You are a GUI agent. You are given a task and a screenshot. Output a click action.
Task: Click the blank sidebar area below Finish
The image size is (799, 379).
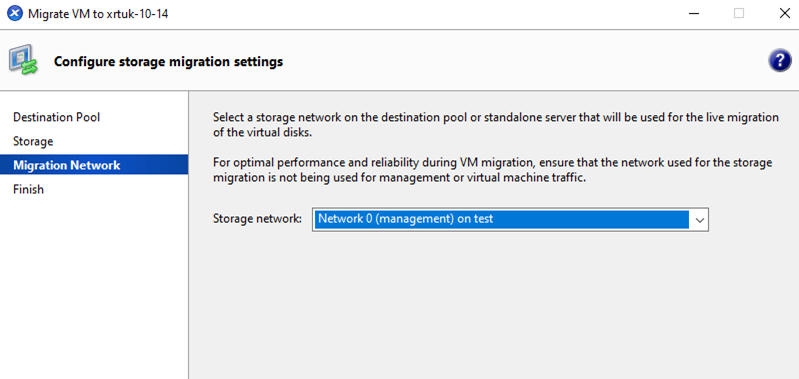point(94,289)
